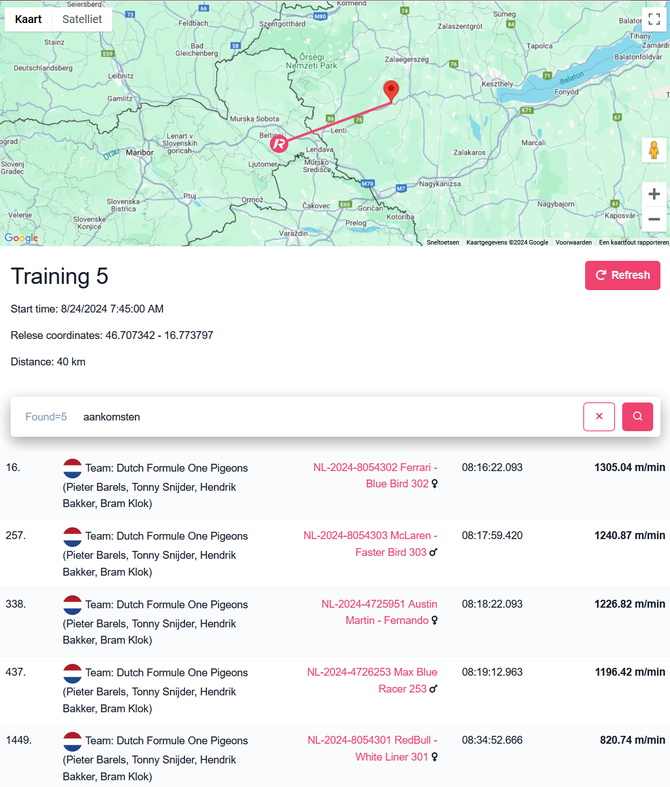Click Kaartgegevens ©2024 Google text
Image resolution: width=670 pixels, height=787 pixels.
point(507,242)
